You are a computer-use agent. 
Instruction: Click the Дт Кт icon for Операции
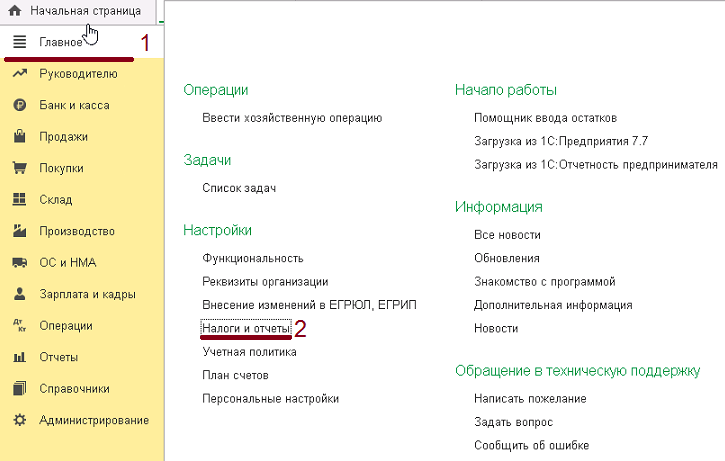click(x=19, y=325)
